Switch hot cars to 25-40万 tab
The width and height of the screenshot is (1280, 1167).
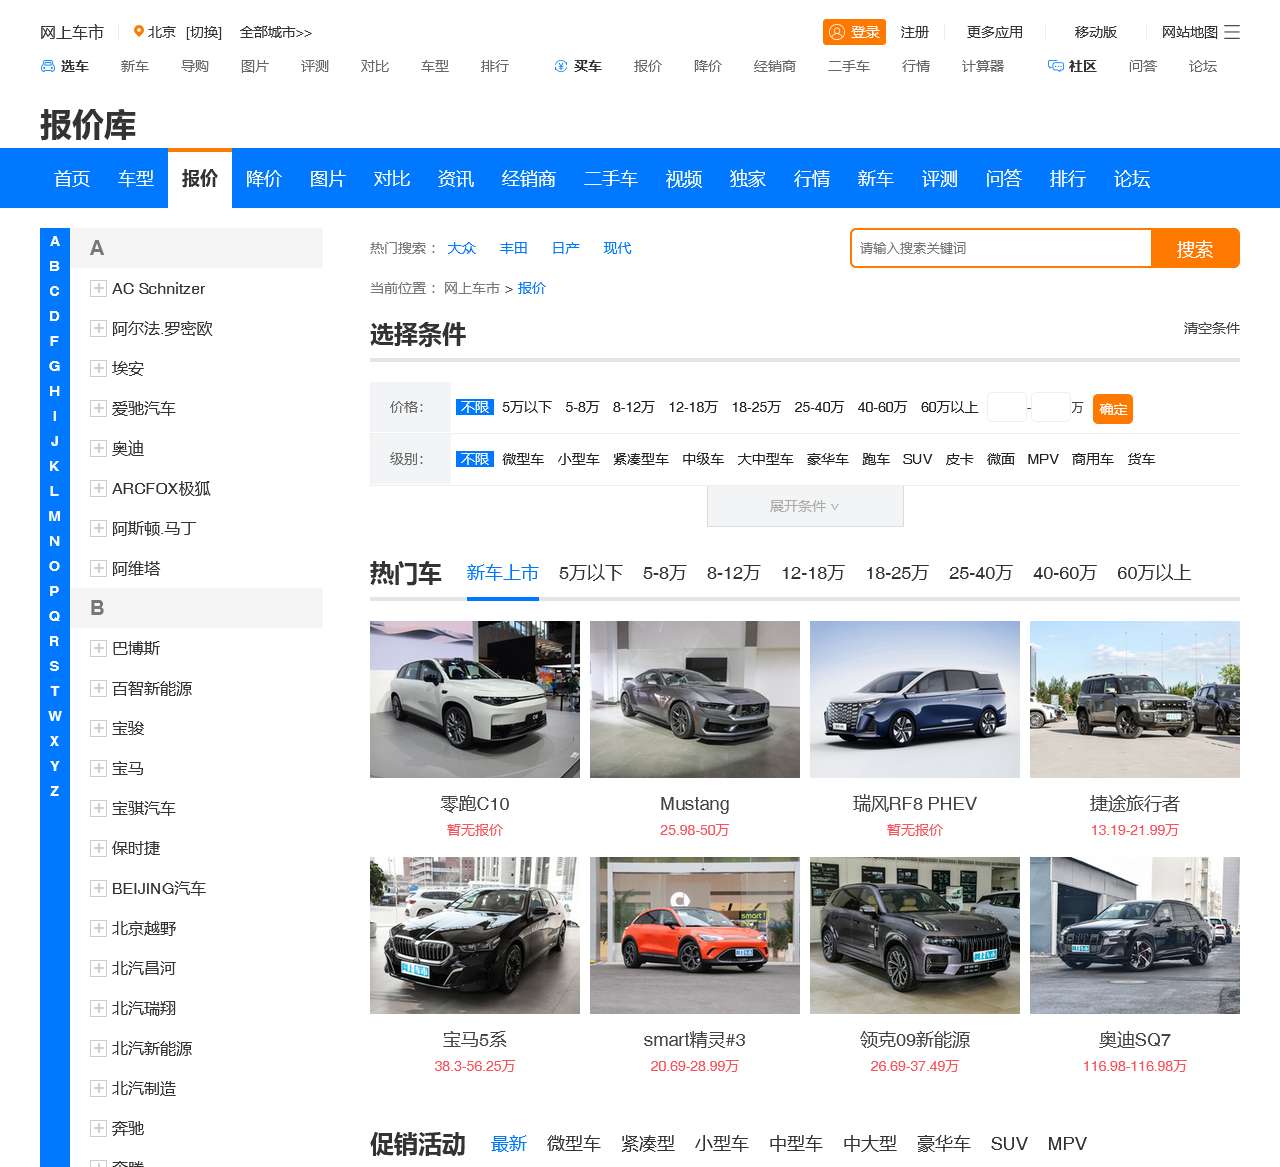click(x=981, y=573)
